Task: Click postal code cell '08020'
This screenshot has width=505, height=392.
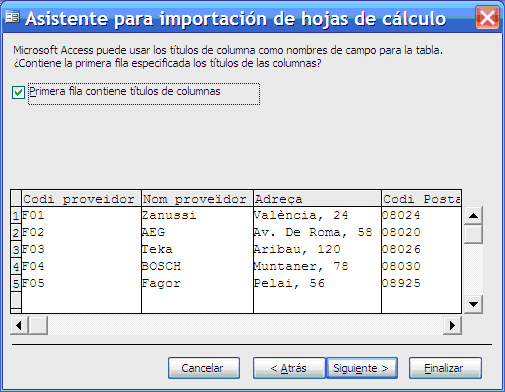Action: click(x=422, y=232)
